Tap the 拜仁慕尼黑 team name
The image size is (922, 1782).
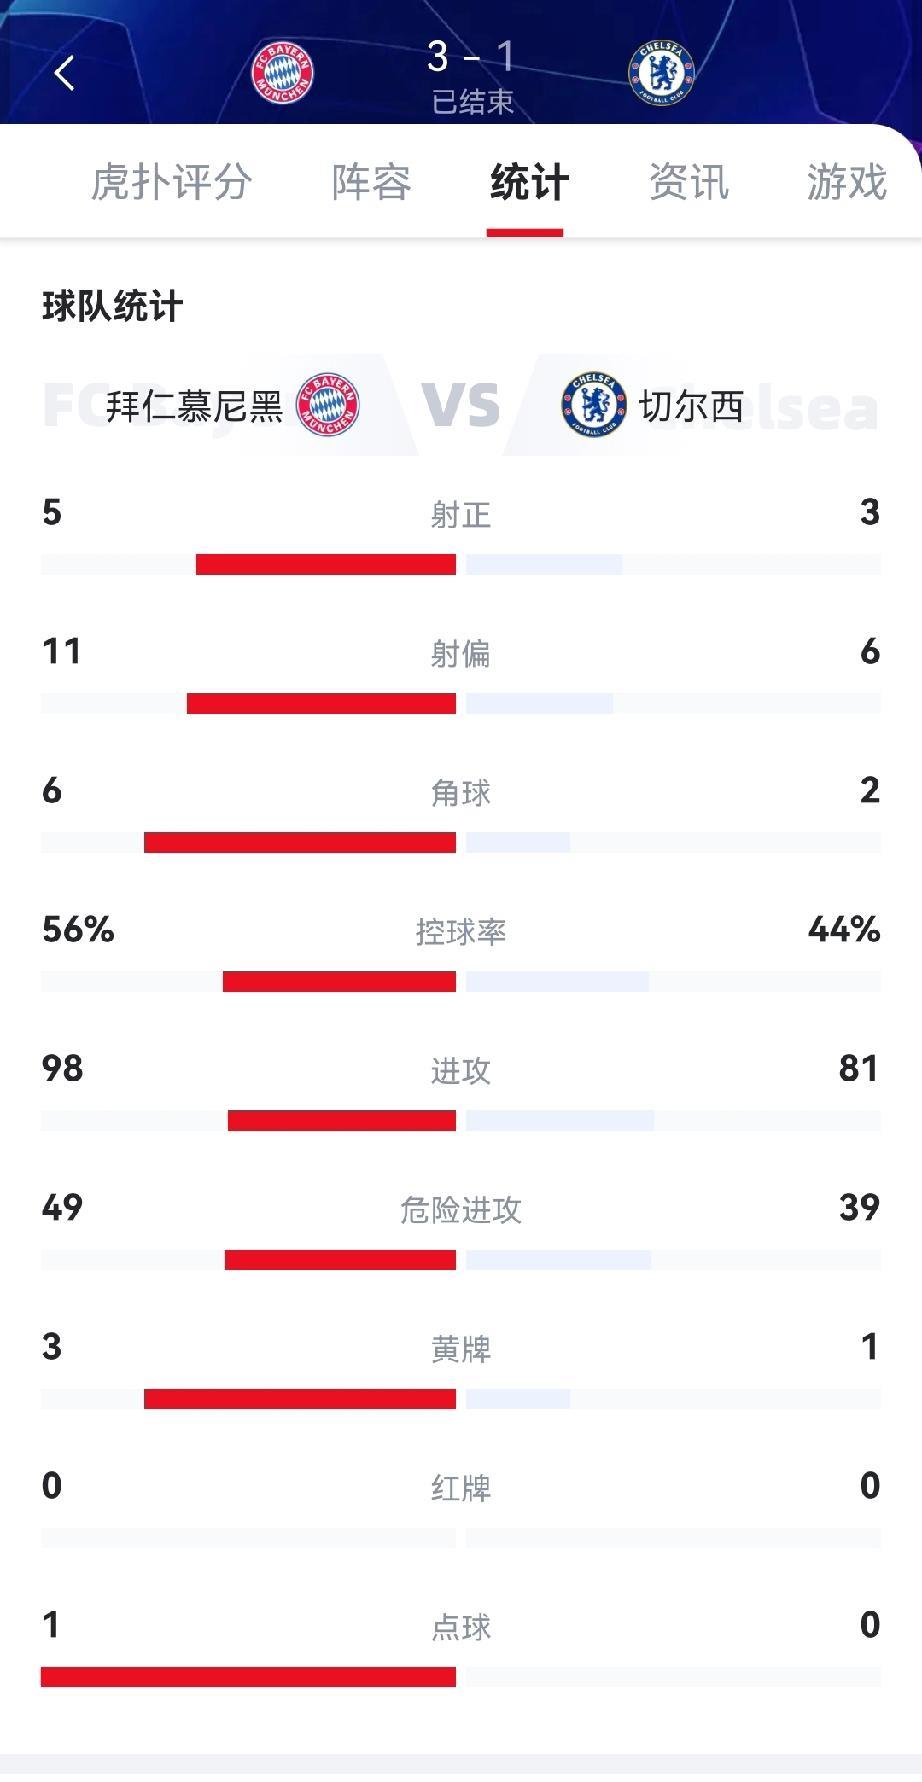195,407
